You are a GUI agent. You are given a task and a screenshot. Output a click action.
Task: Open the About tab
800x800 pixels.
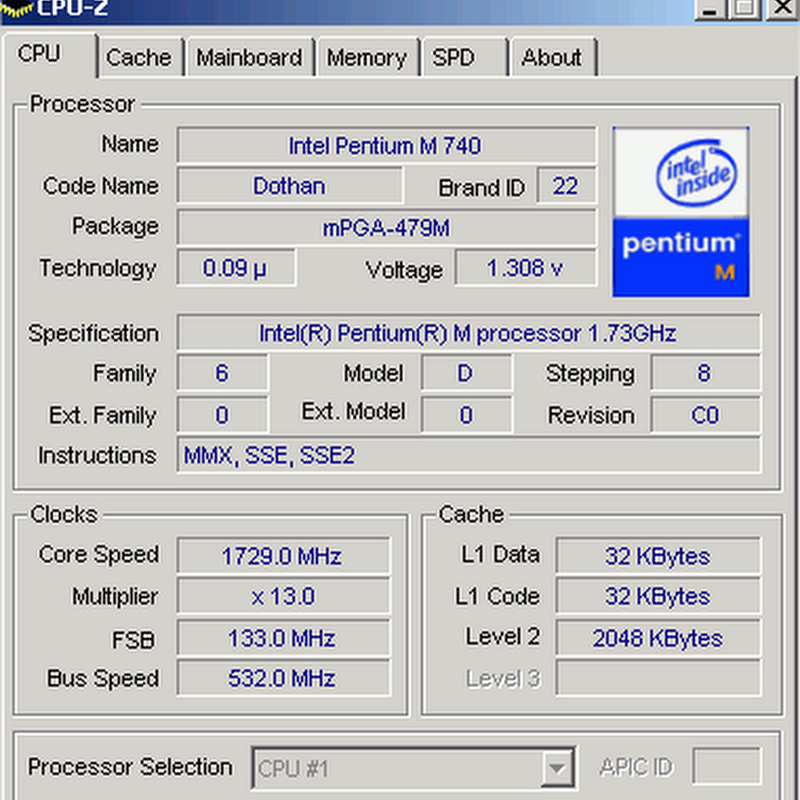coord(554,57)
